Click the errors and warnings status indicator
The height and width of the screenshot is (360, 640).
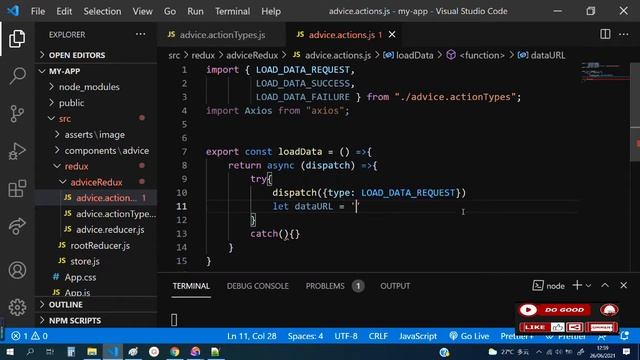pyautogui.click(x=29, y=336)
